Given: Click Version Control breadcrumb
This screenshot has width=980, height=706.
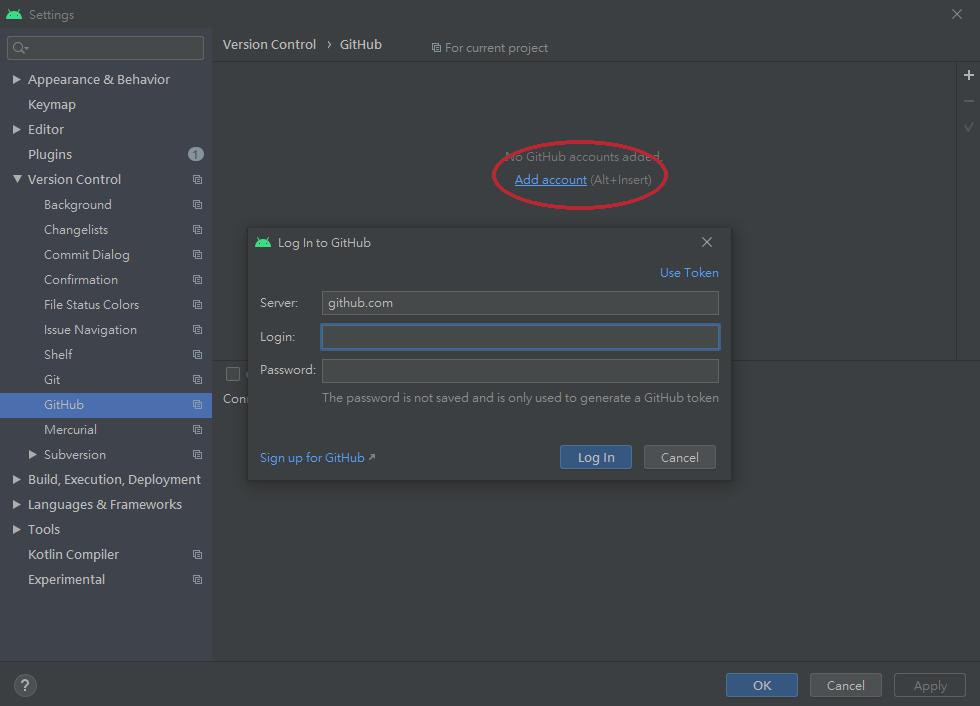Looking at the screenshot, I should point(269,44).
